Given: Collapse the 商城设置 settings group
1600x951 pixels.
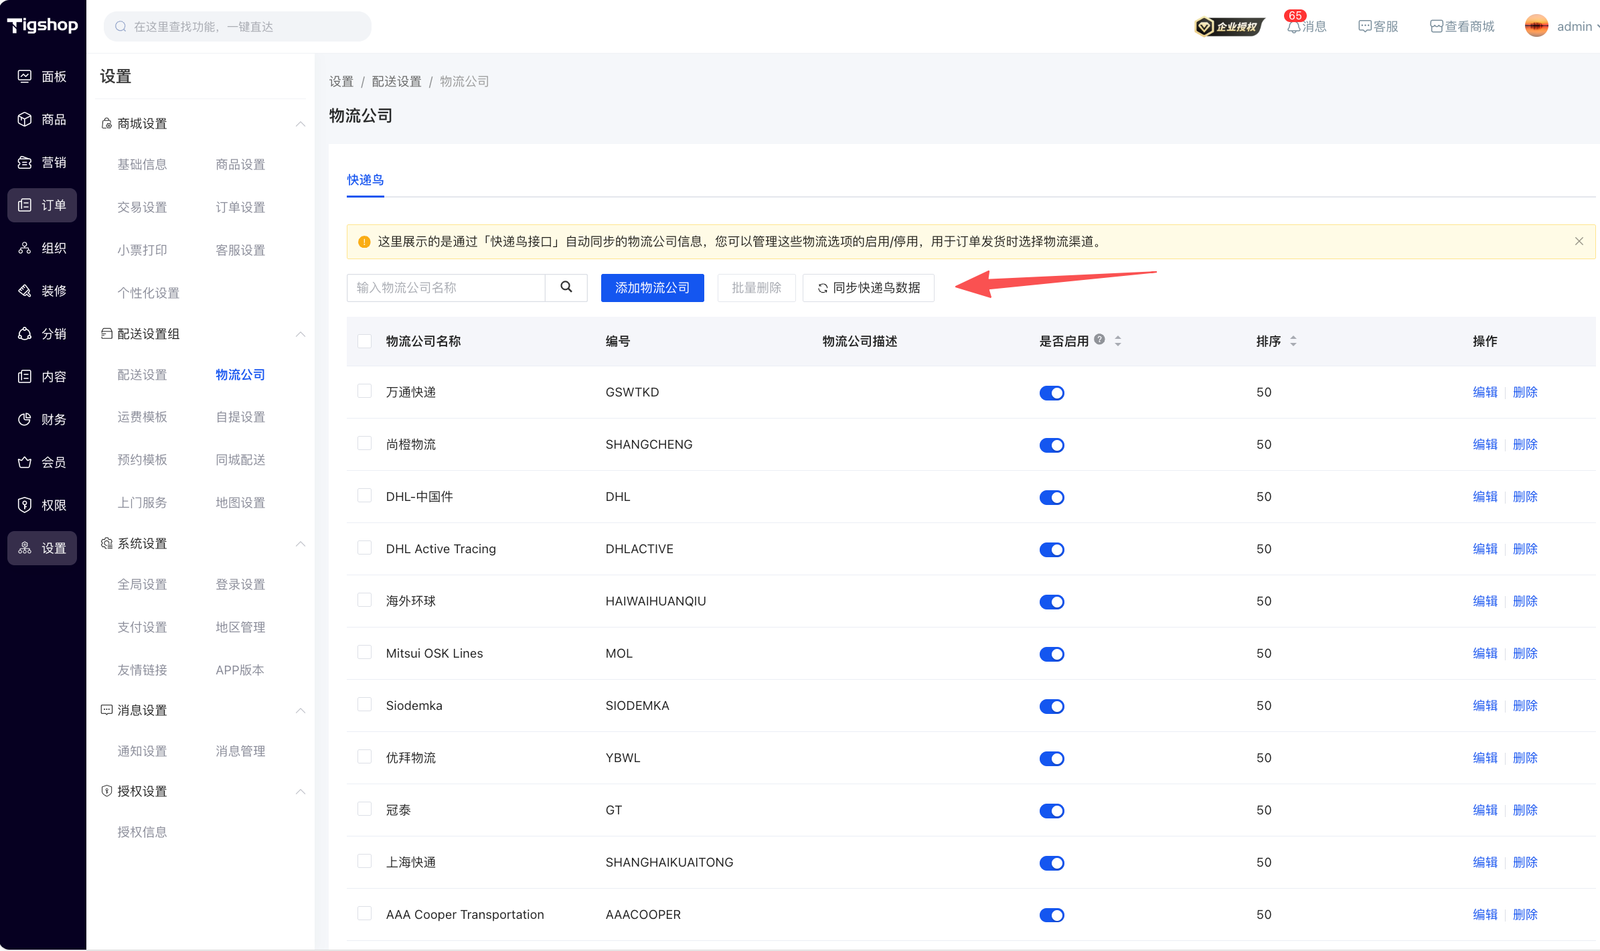Looking at the screenshot, I should click(300, 124).
